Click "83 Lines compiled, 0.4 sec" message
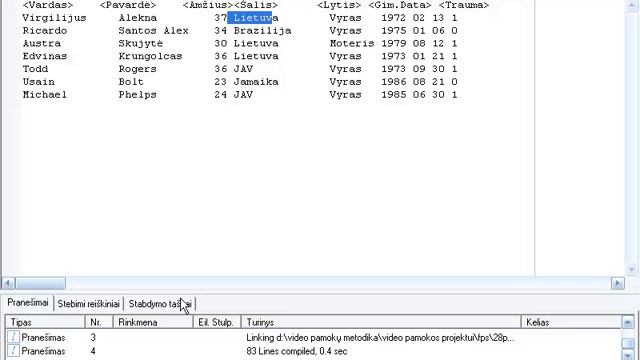 point(297,351)
